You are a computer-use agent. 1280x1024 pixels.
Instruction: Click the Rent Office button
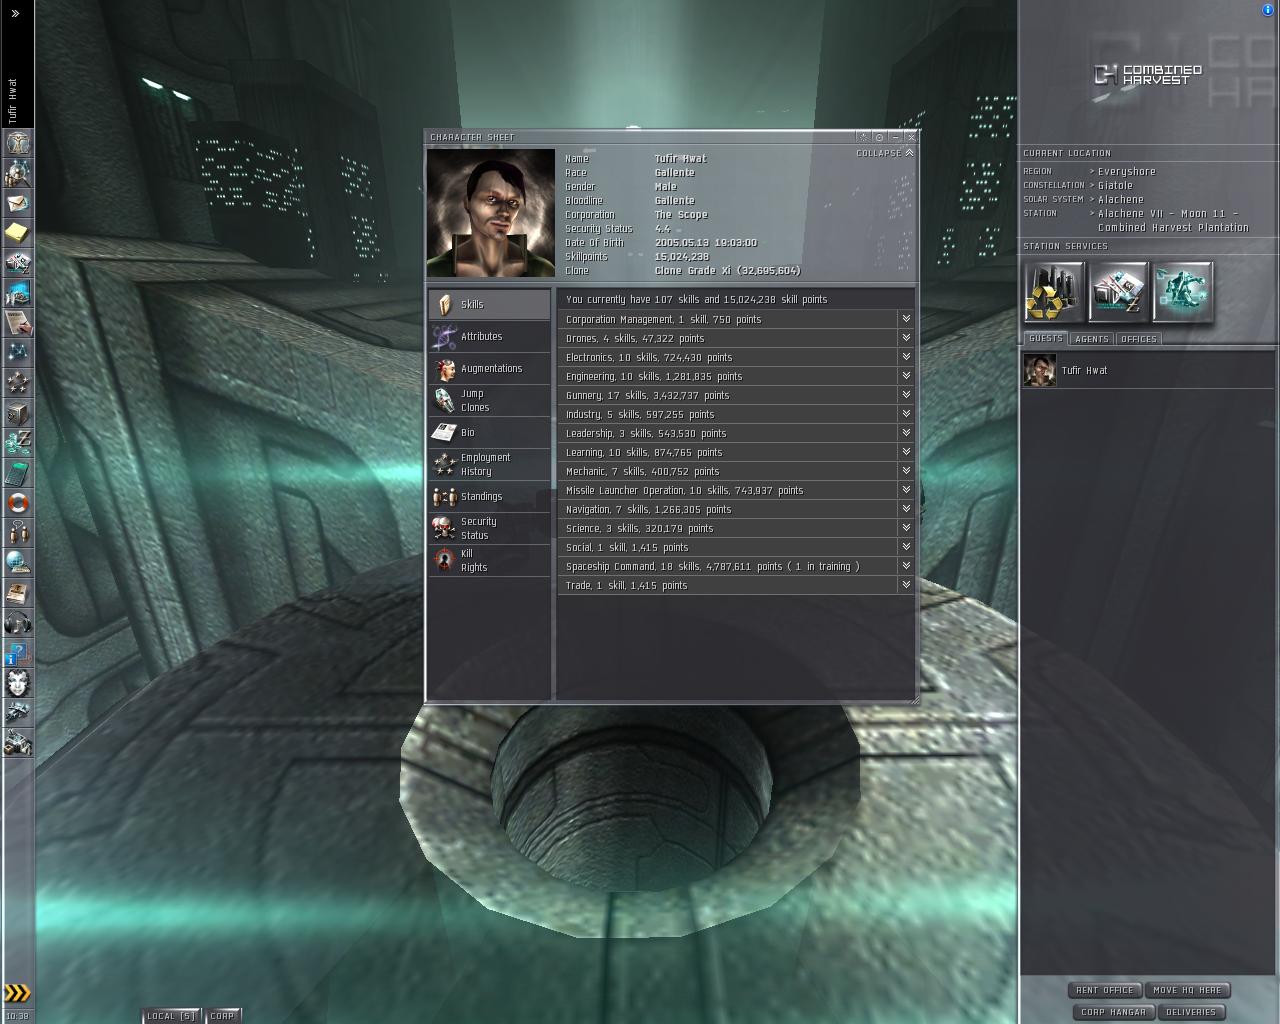[1105, 990]
